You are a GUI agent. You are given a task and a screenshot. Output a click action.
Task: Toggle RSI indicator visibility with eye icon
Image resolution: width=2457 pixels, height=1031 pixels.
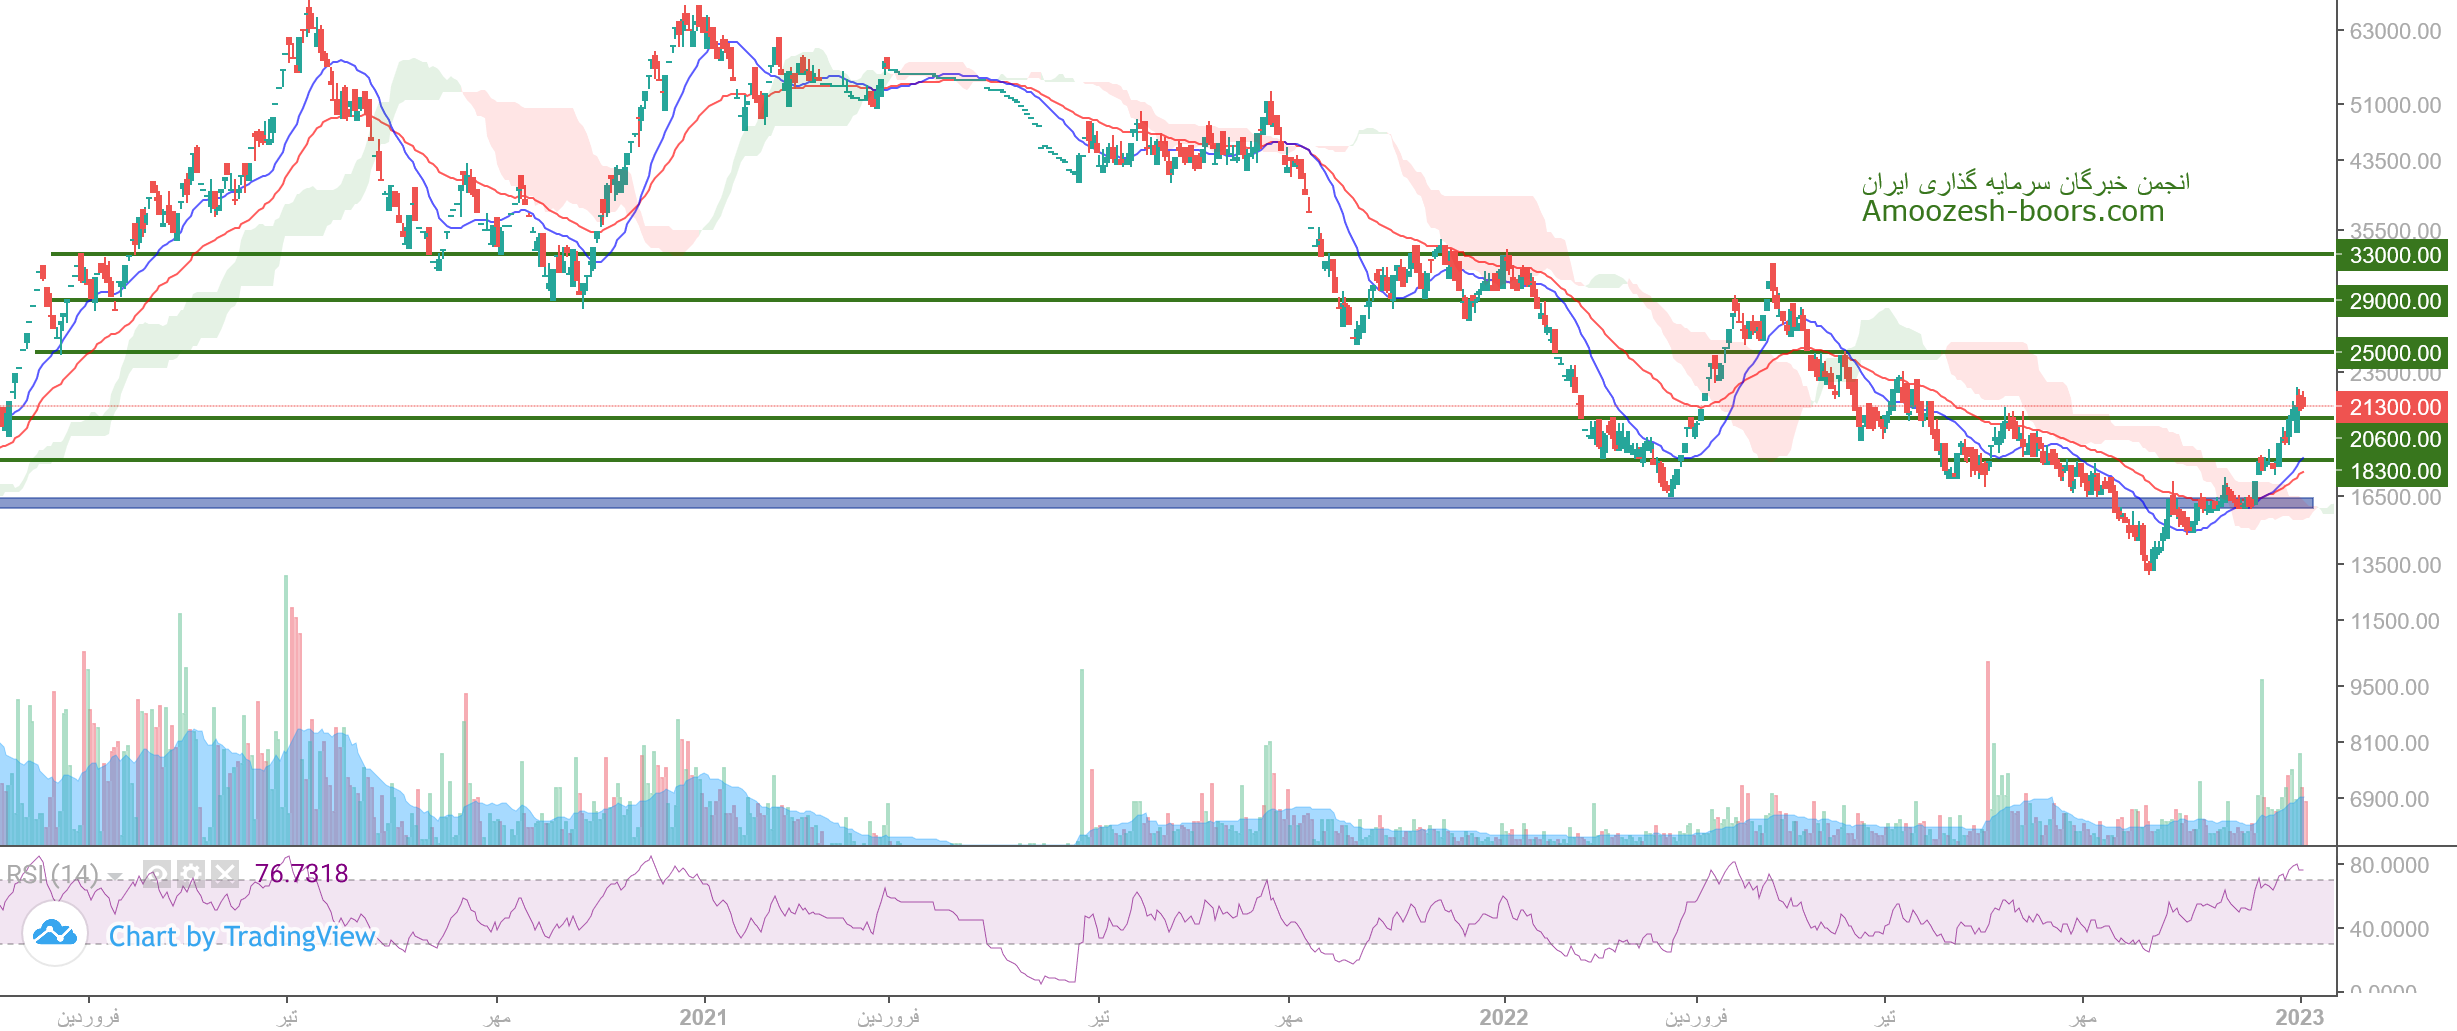157,875
